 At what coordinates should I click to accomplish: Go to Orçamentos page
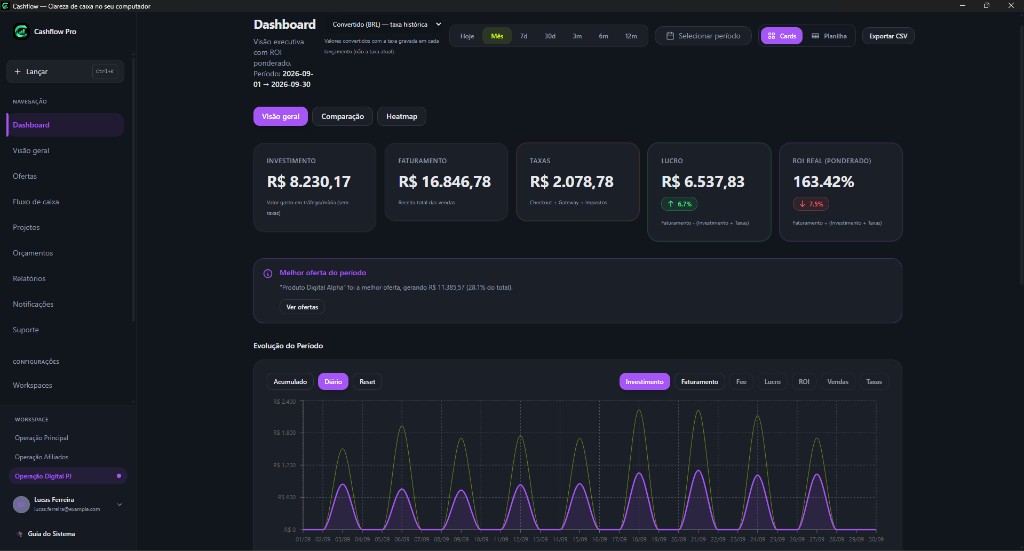coord(65,253)
